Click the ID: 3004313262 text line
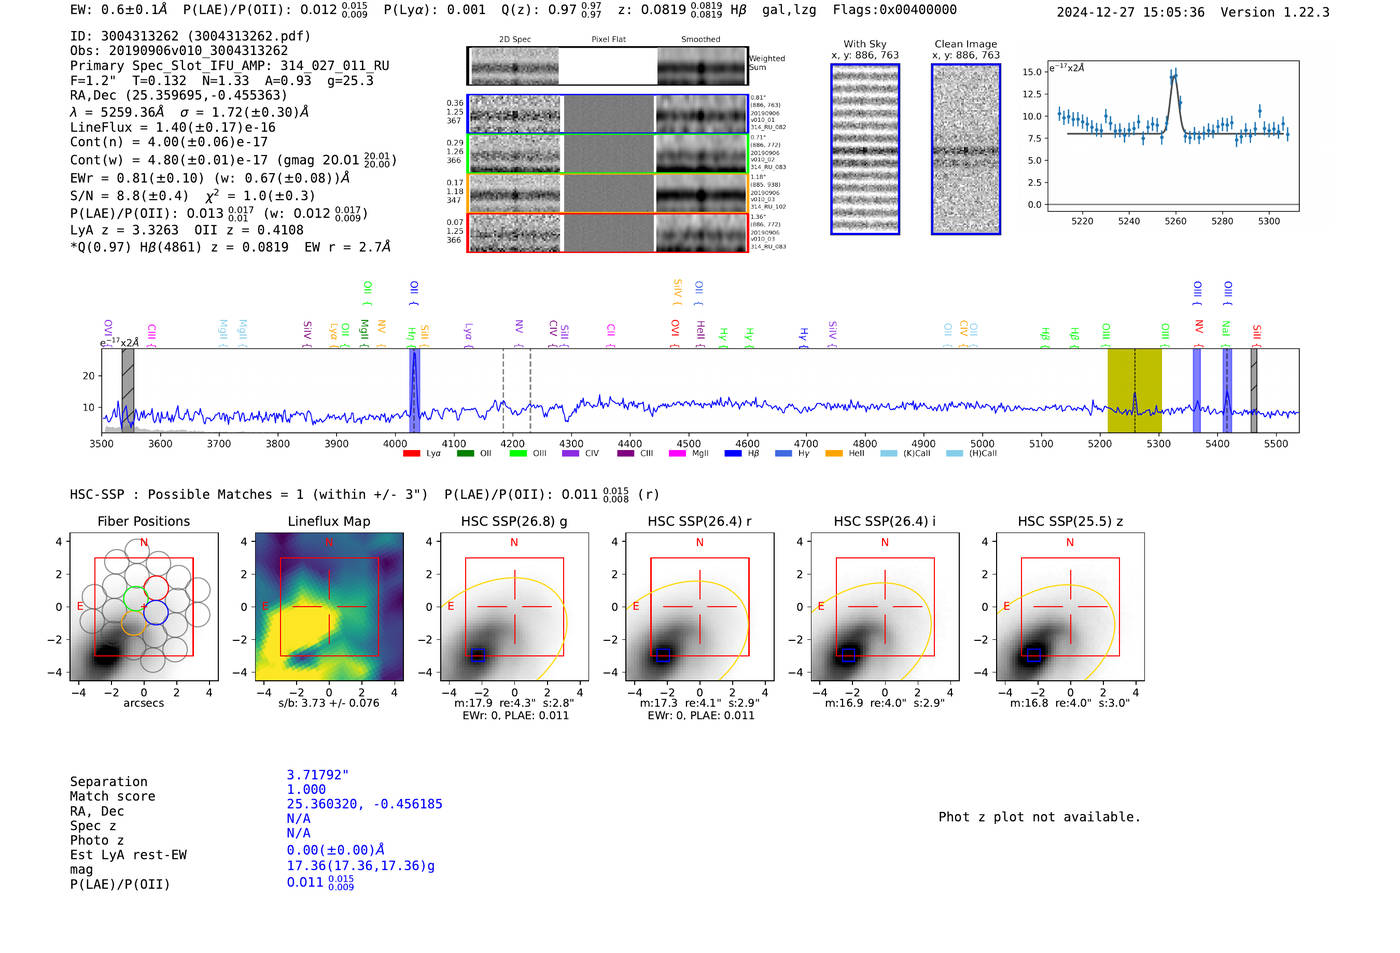Viewport: 1400px width, 953px height. point(190,36)
